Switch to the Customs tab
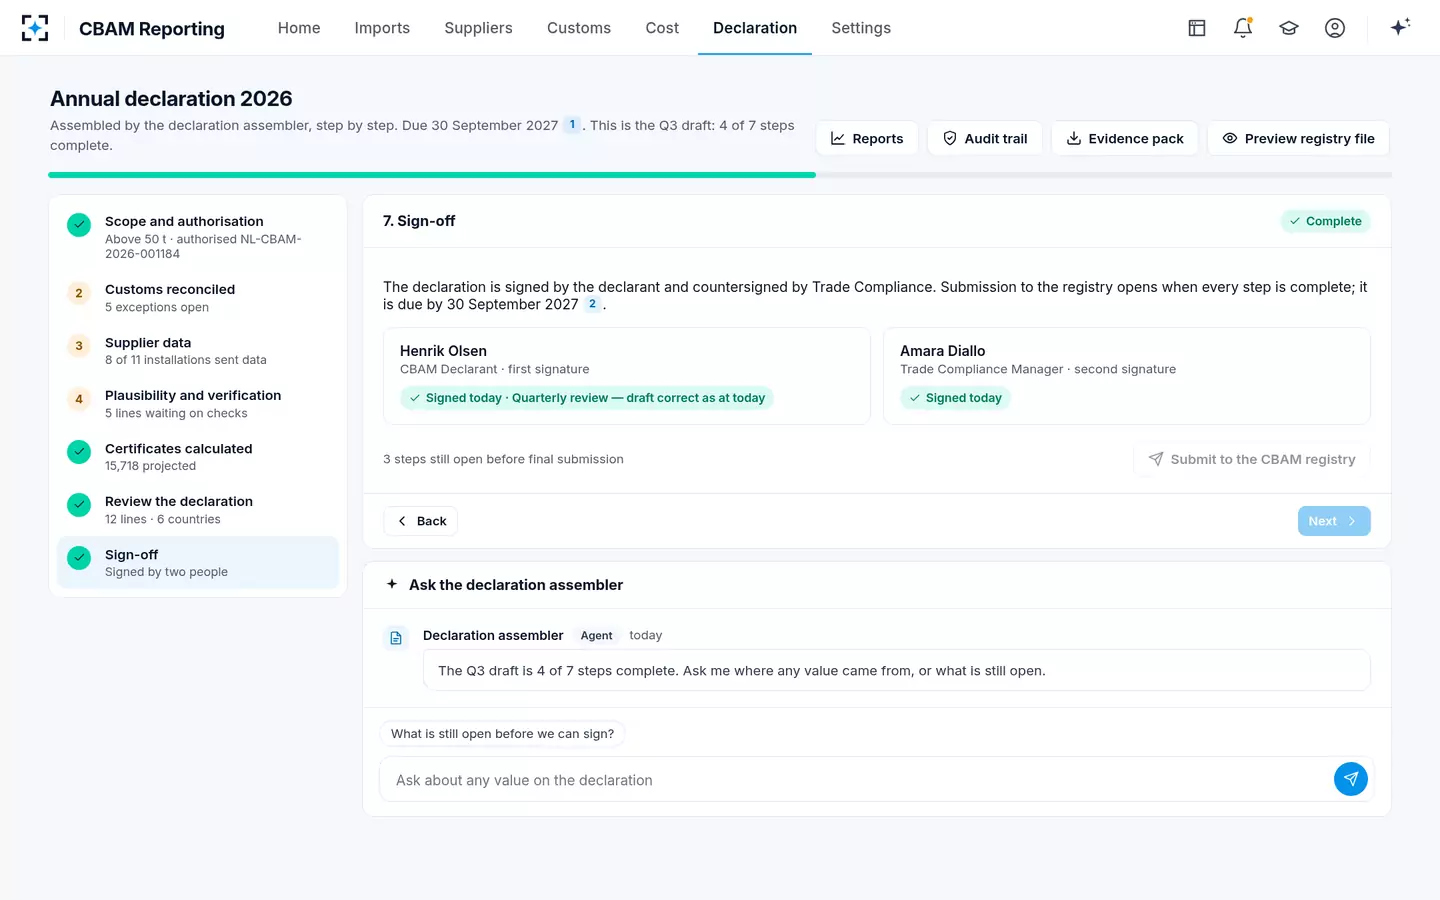 pos(579,28)
